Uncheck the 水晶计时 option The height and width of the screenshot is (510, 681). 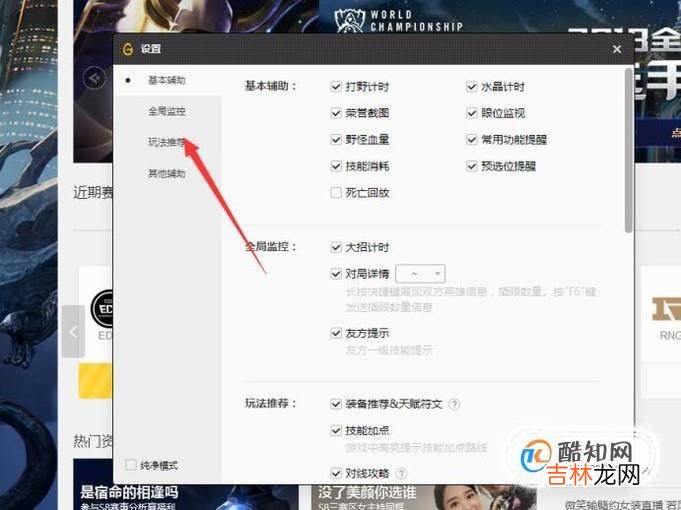472,87
